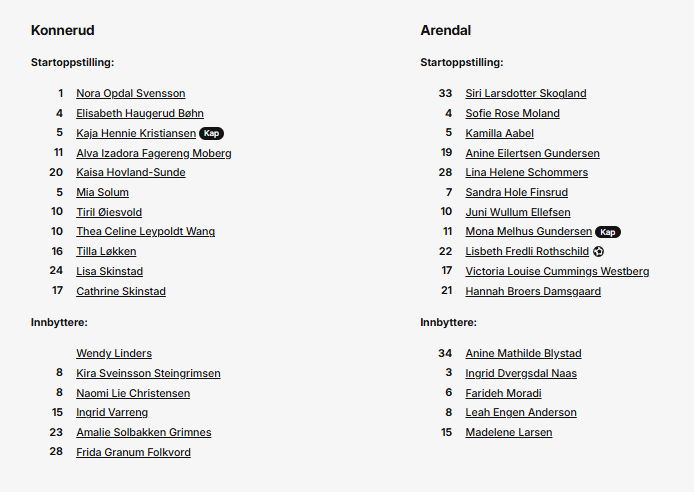
Task: Open Thea Celine Leypoldt Wang profile
Action: point(145,231)
